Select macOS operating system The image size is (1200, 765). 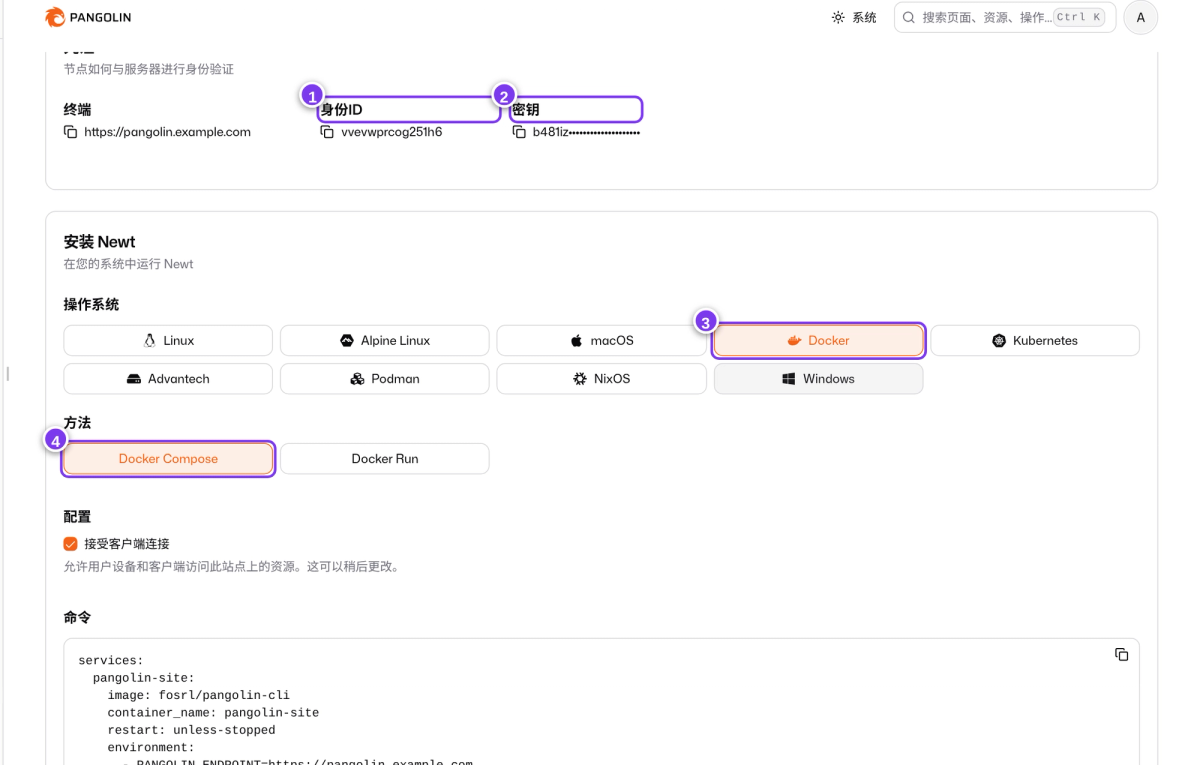point(601,340)
